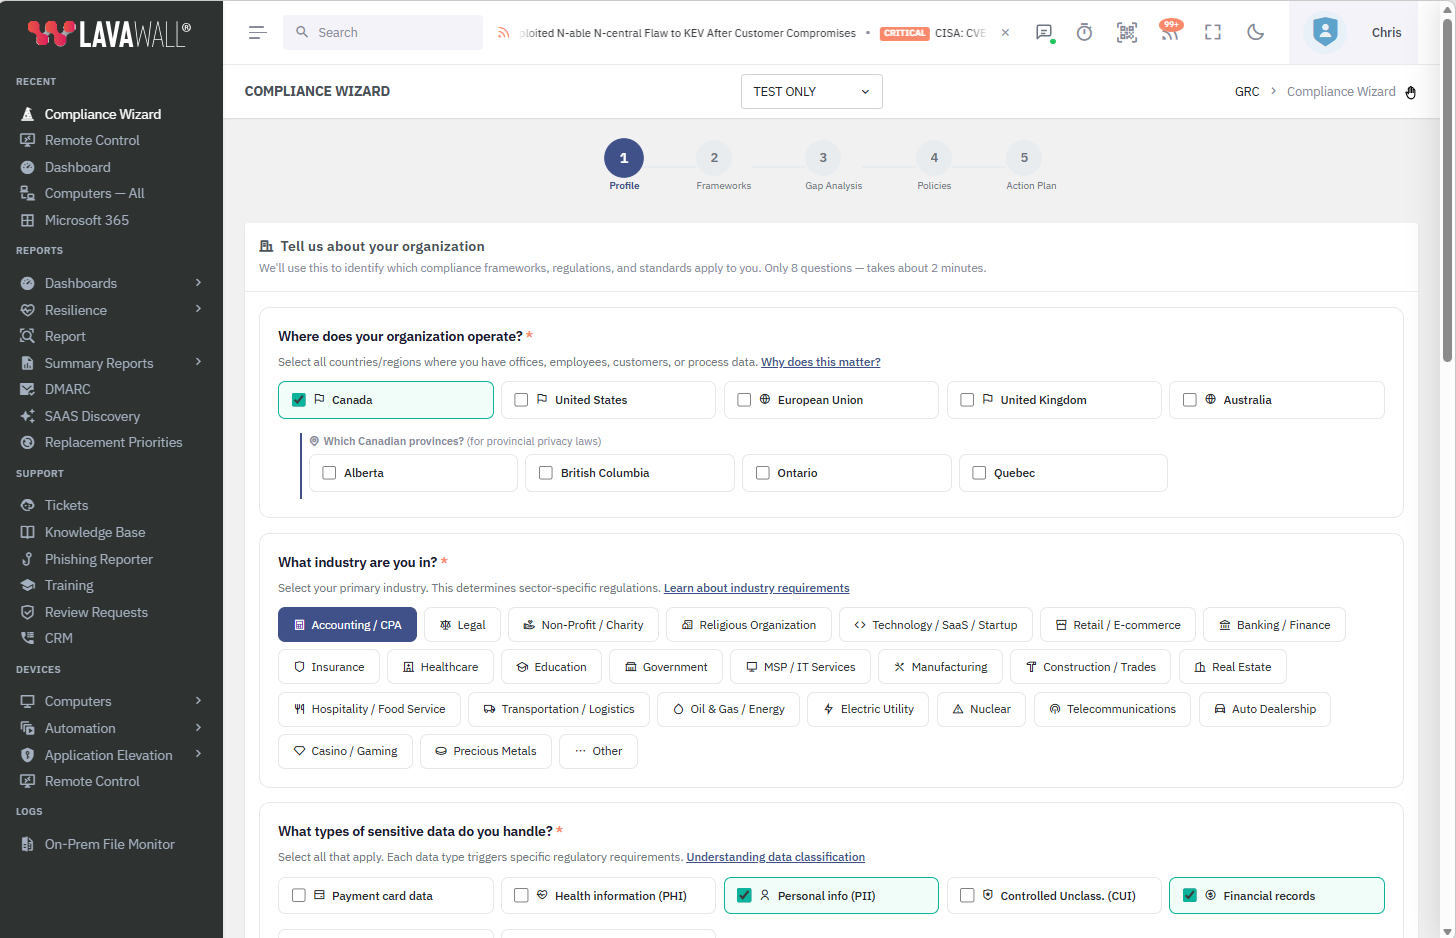Viewport: 1456px width, 938px height.
Task: Expand Automation submenu chevron
Action: tap(198, 727)
